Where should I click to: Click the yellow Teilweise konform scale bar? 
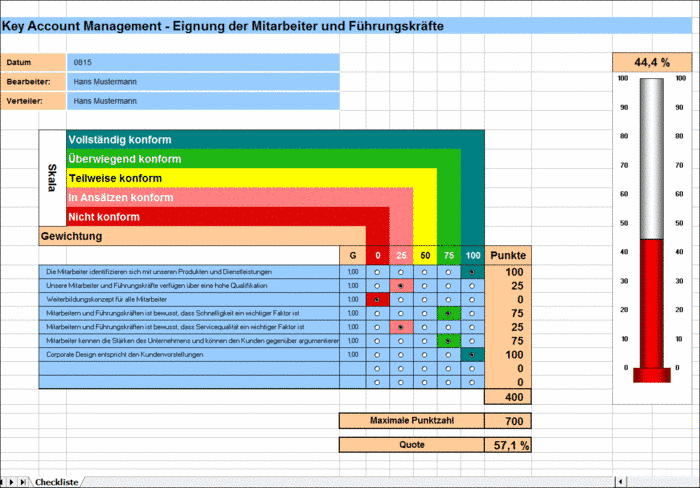252,178
